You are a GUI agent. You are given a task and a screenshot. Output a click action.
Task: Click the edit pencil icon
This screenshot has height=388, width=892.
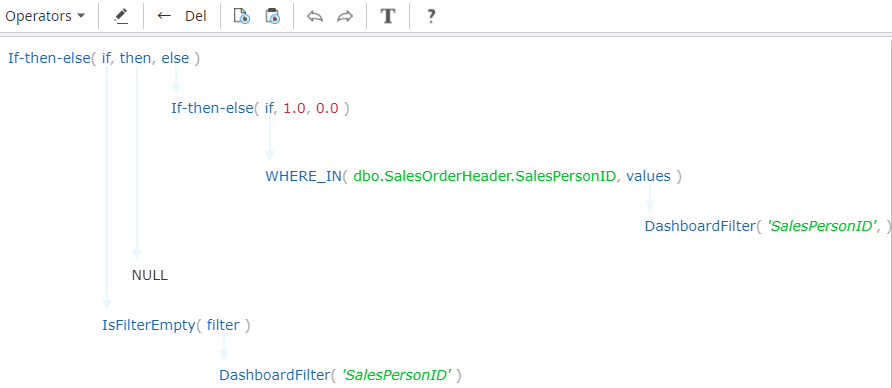(121, 16)
